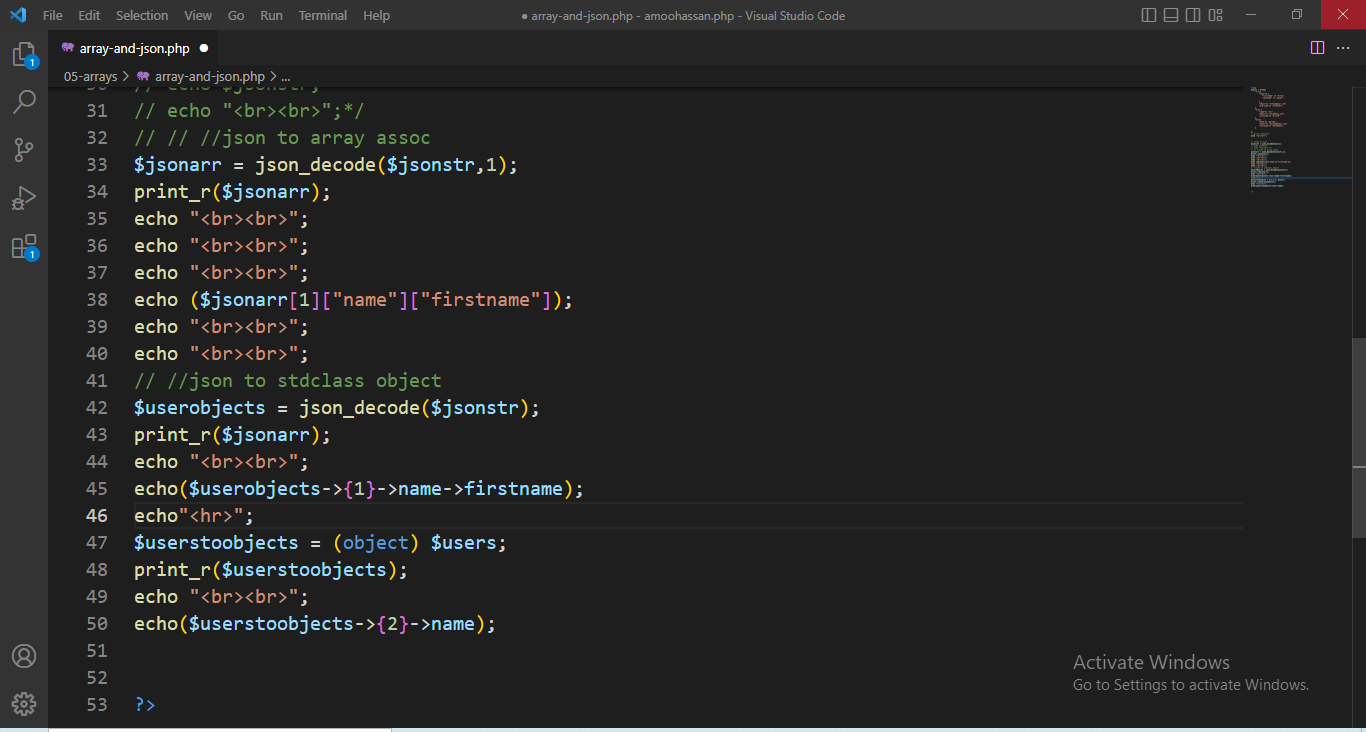Open the Terminal menu
This screenshot has height=732, width=1366.
coord(323,15)
